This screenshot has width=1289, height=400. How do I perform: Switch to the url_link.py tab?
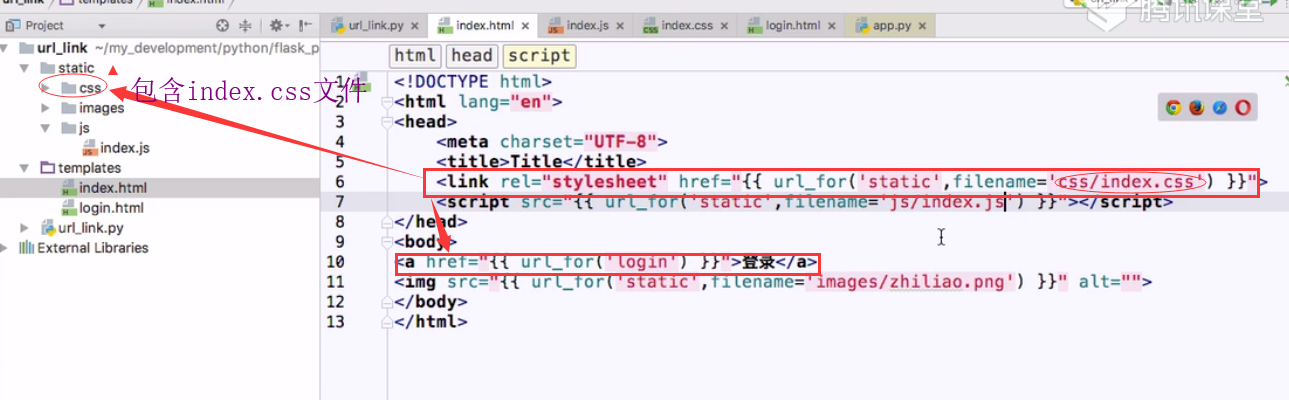point(373,26)
